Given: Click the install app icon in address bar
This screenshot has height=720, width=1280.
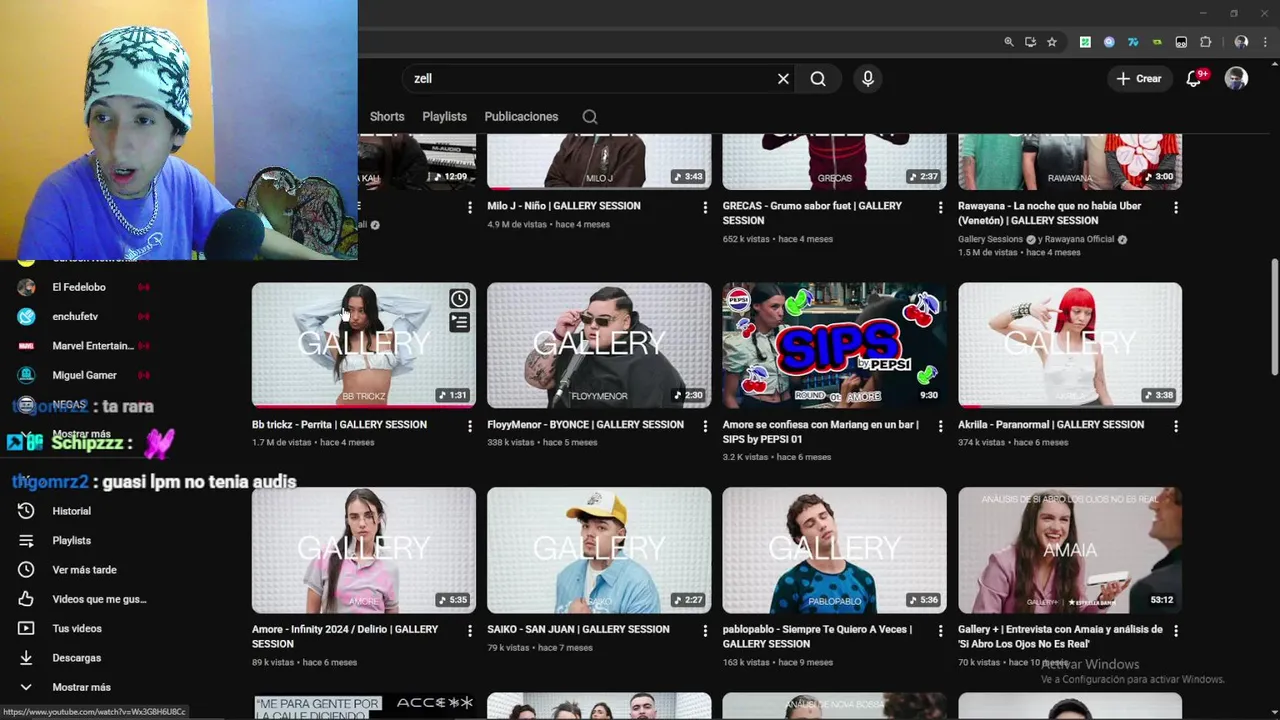Looking at the screenshot, I should pos(1030,42).
